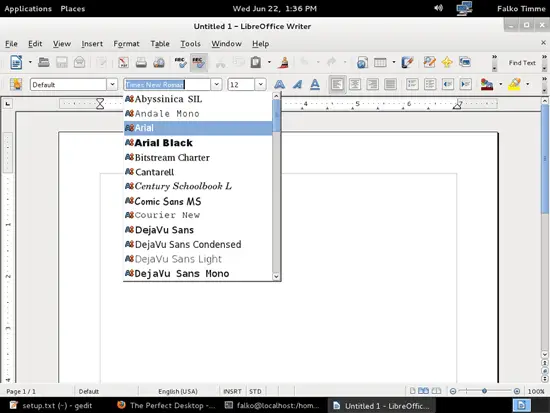Open the Tools menu

click(190, 44)
